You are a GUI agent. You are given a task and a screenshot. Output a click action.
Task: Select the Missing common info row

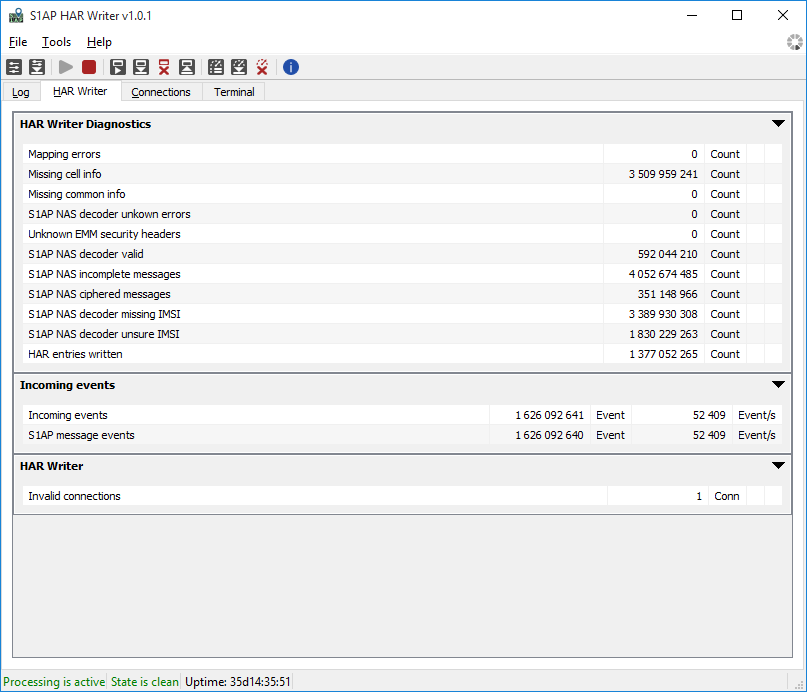point(402,194)
